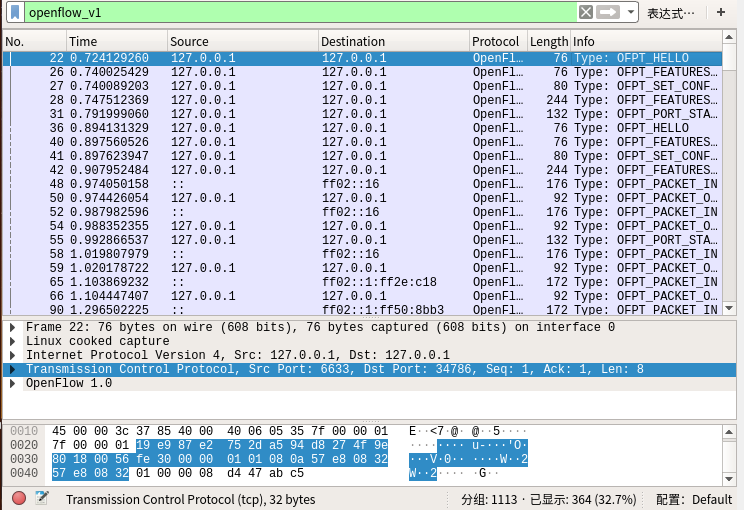Click the 分组: 1113 packet count status
The height and width of the screenshot is (510, 744).
click(489, 499)
